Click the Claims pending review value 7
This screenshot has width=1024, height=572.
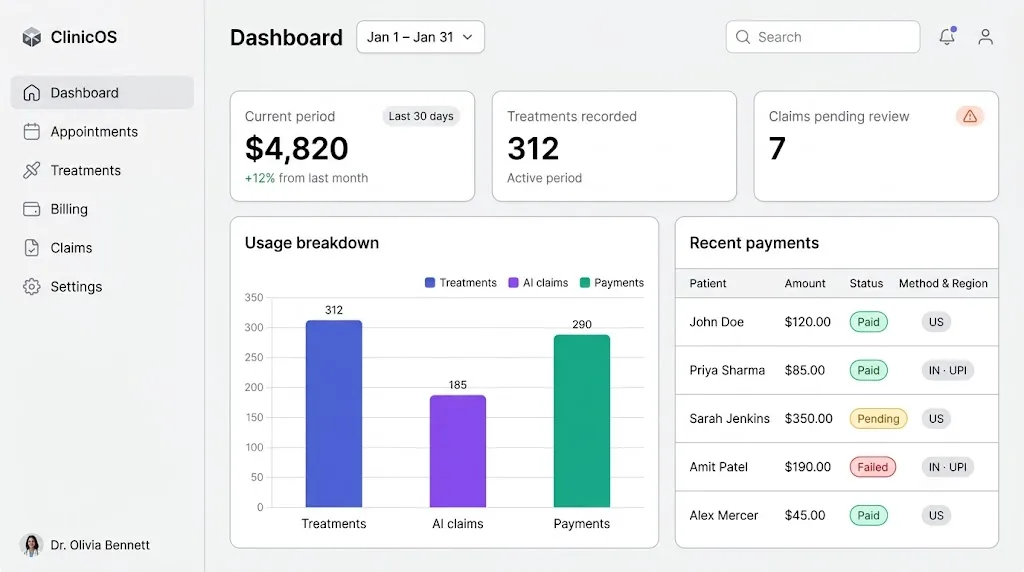coord(777,148)
